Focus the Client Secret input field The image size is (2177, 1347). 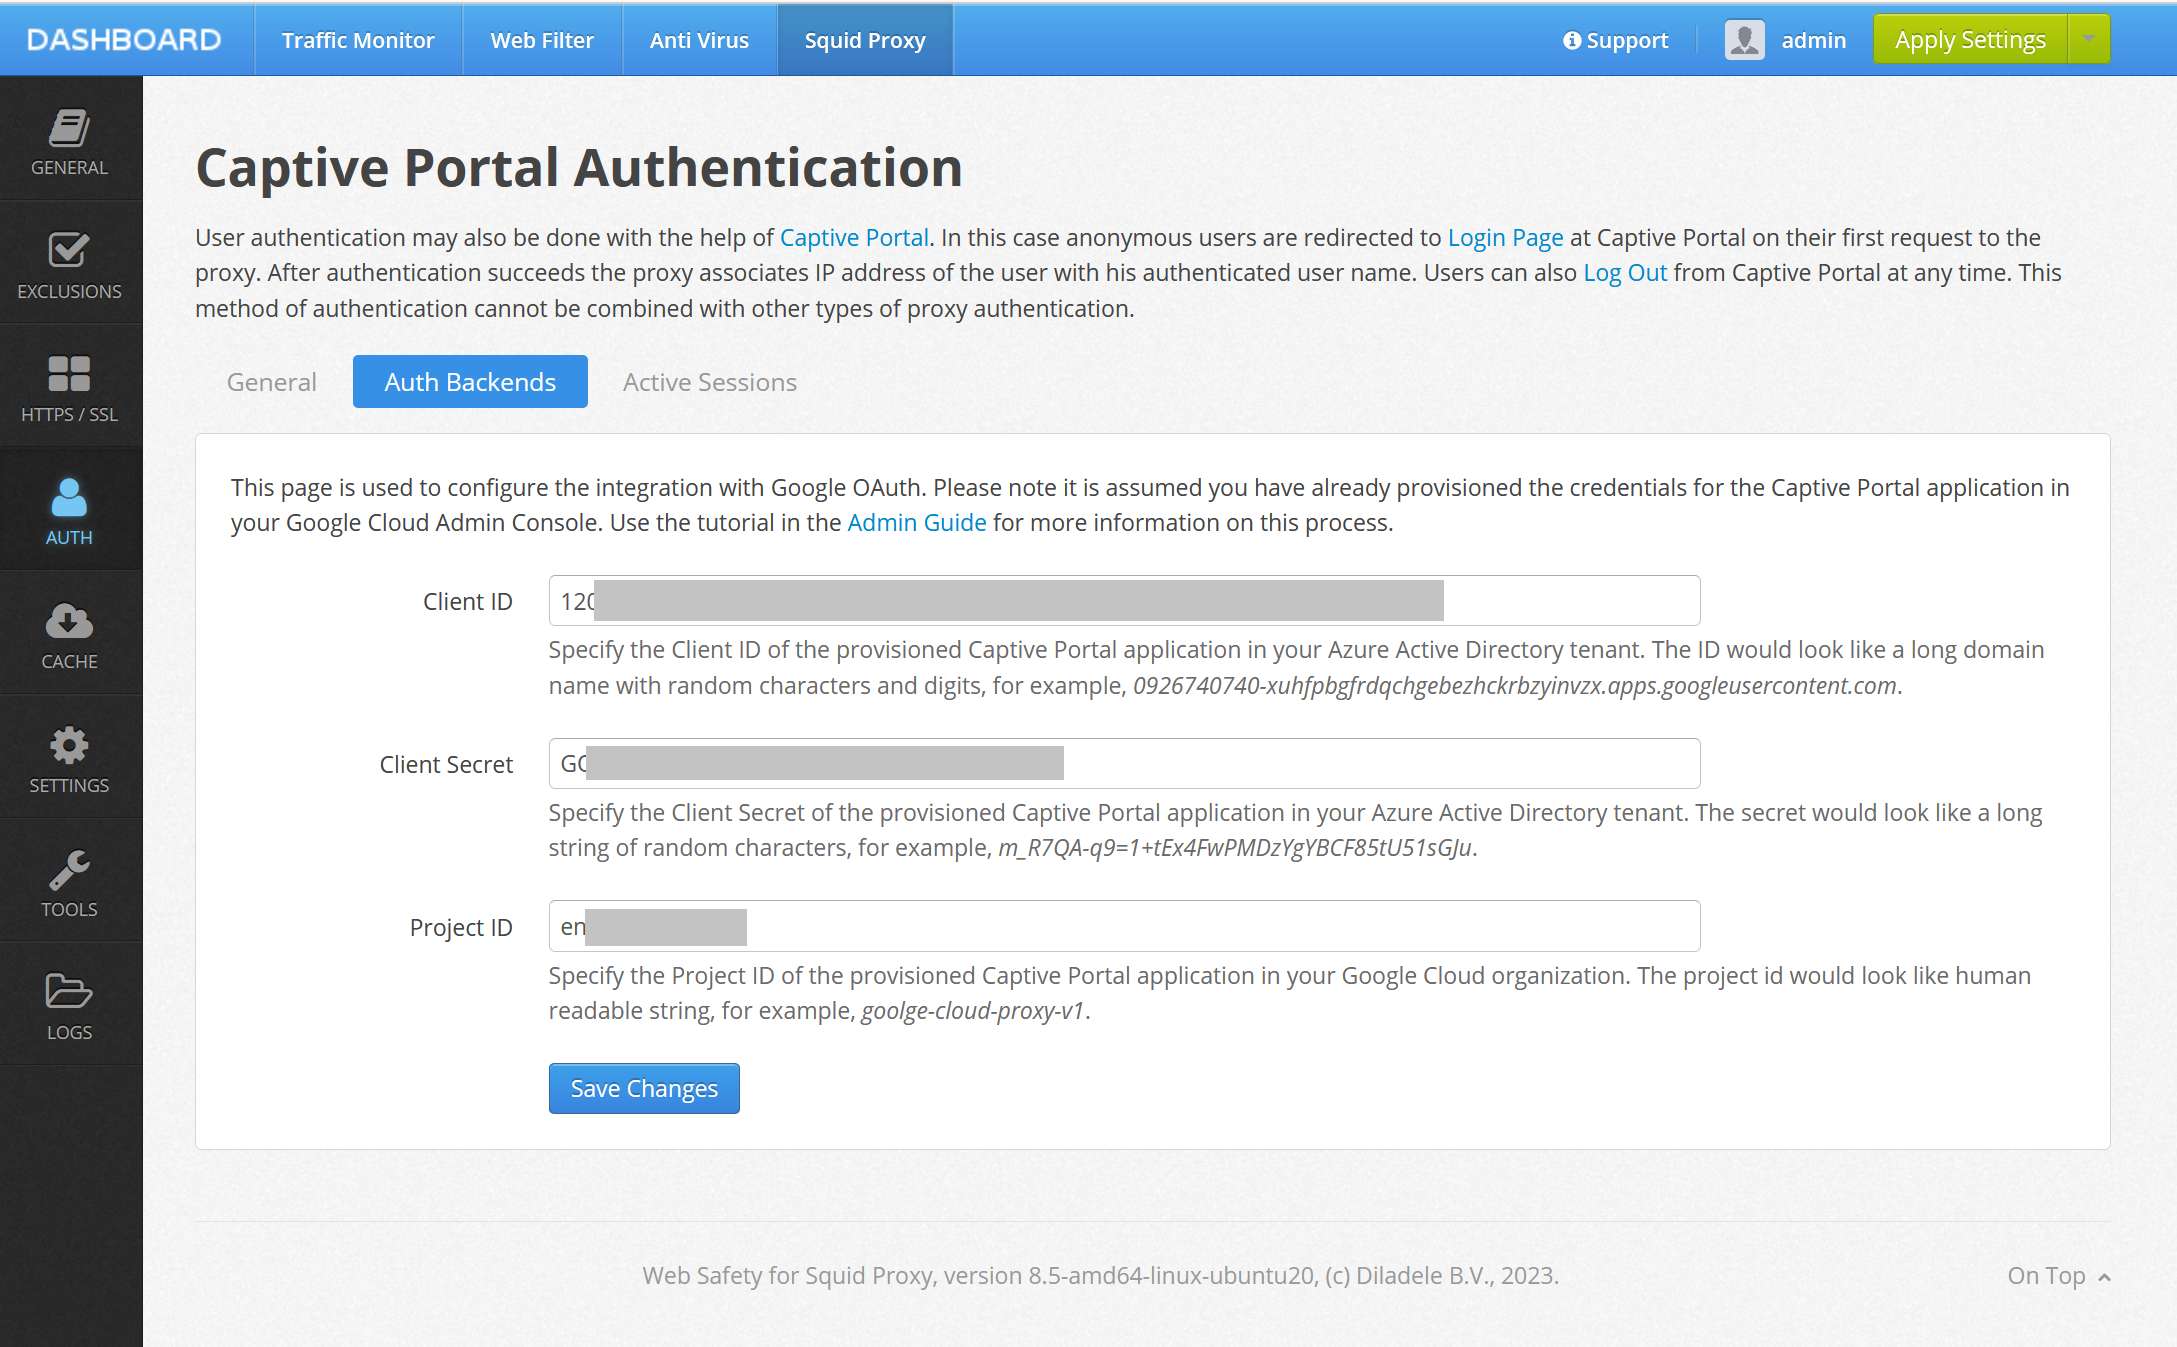click(x=1124, y=764)
